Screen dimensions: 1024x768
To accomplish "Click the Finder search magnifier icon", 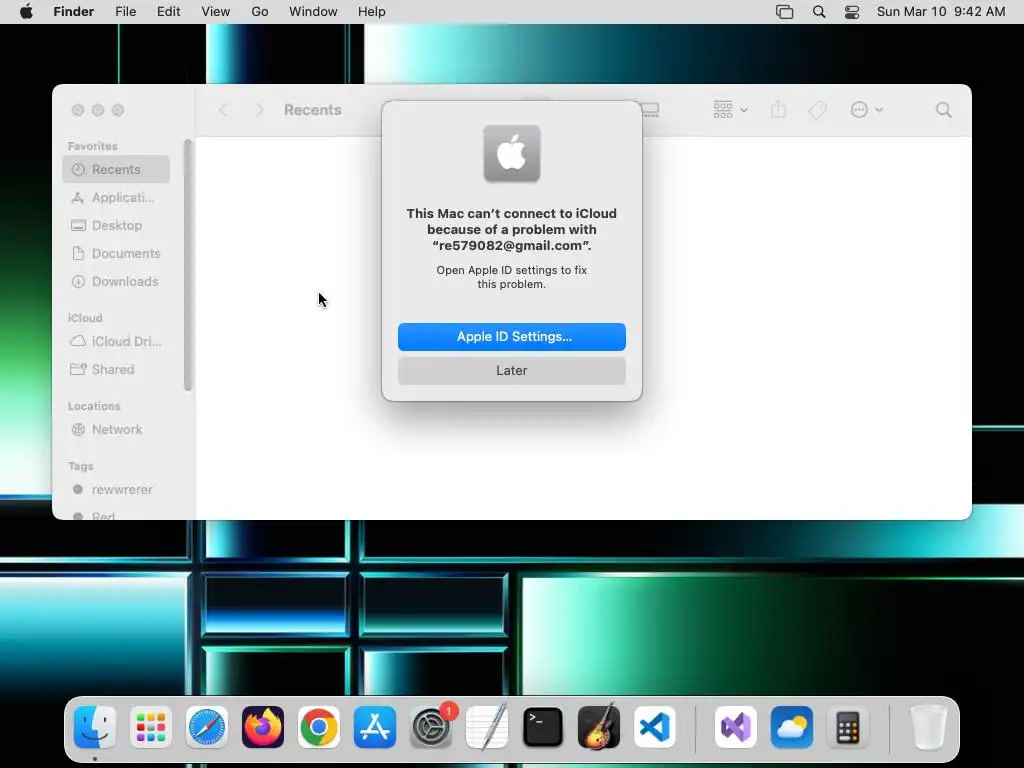I will point(944,110).
